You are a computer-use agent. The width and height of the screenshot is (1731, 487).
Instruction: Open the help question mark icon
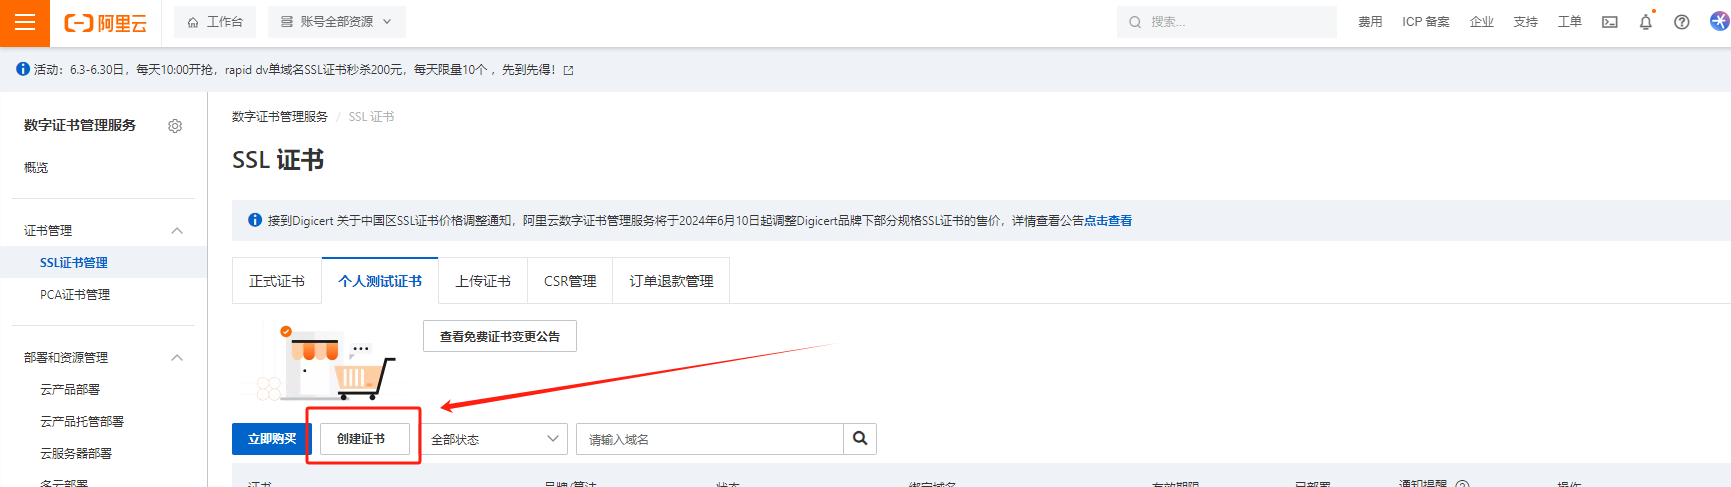click(1682, 22)
